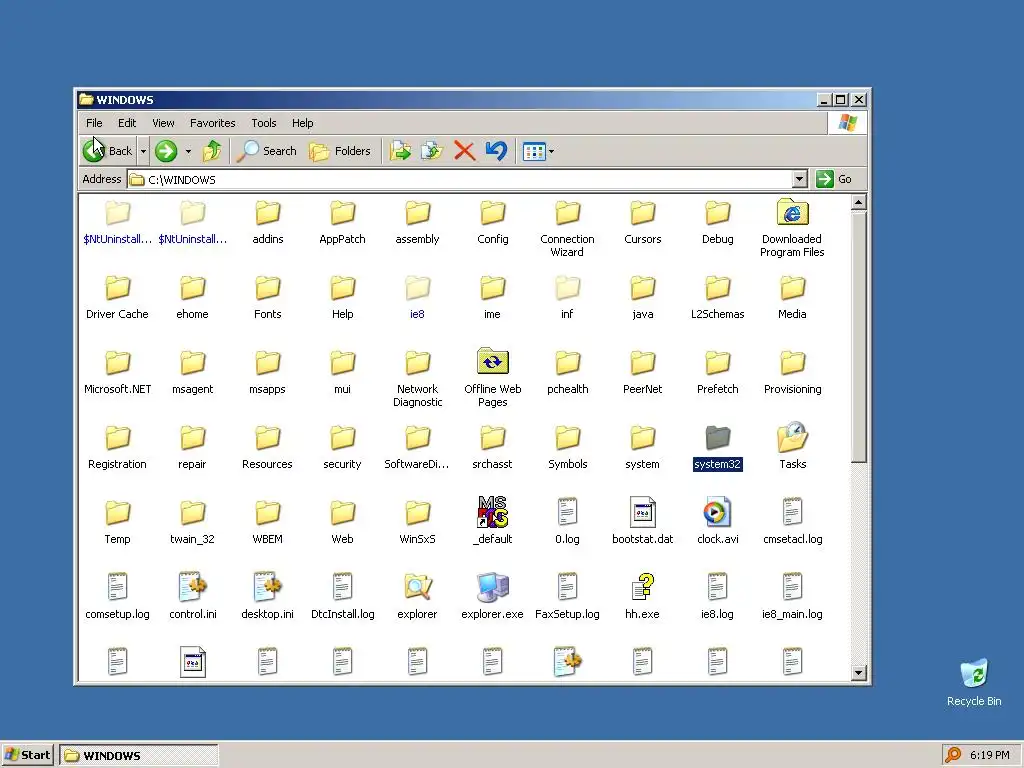Open the Back history dropdown arrow
This screenshot has height=768, width=1024.
(x=143, y=151)
